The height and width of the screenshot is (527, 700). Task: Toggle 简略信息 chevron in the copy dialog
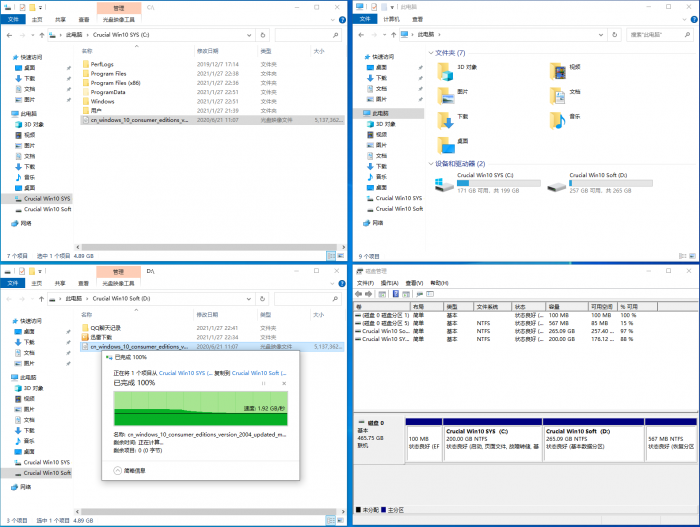tap(118, 468)
